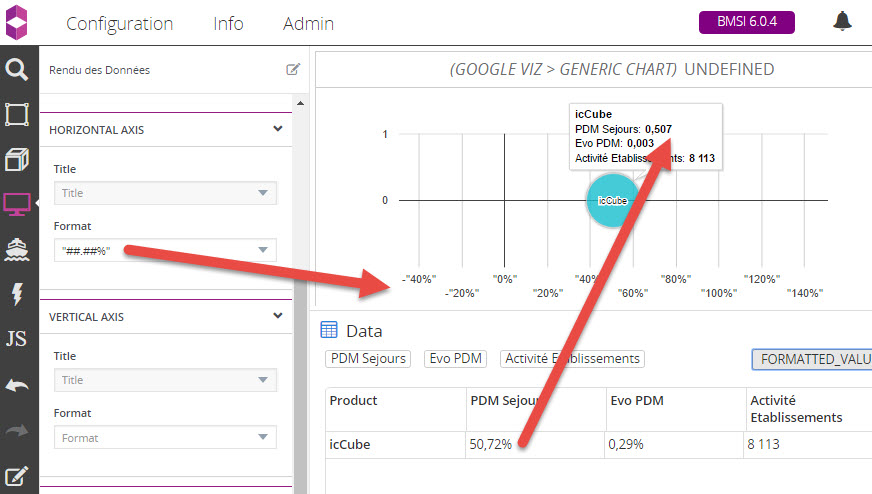
Task: Click the PDM Sejours tag button
Action: [368, 358]
